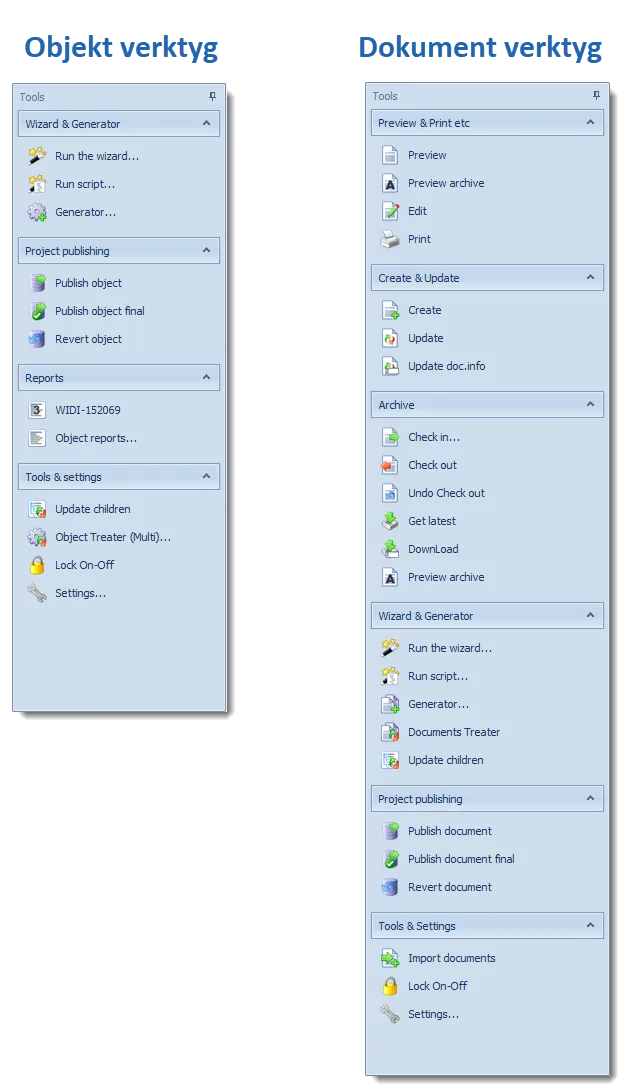Collapse Project publishing in Dokument verktyg panel

591,798
